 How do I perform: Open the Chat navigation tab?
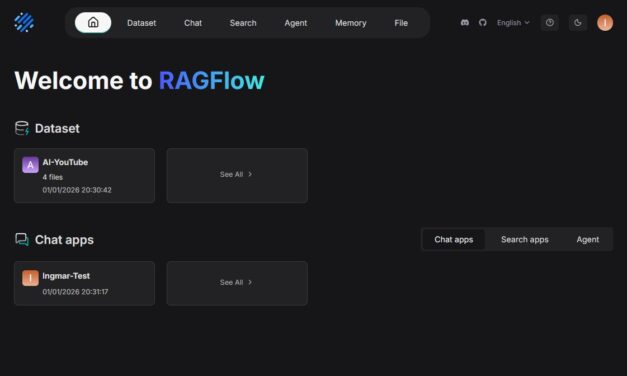(193, 23)
